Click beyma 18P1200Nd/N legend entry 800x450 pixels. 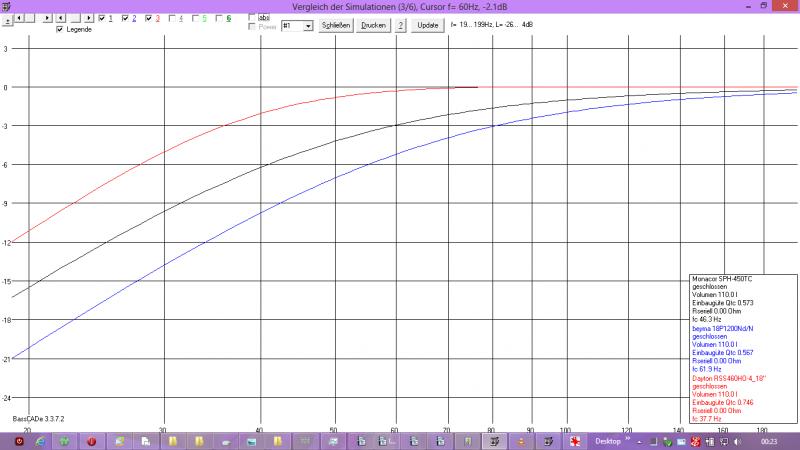point(722,329)
